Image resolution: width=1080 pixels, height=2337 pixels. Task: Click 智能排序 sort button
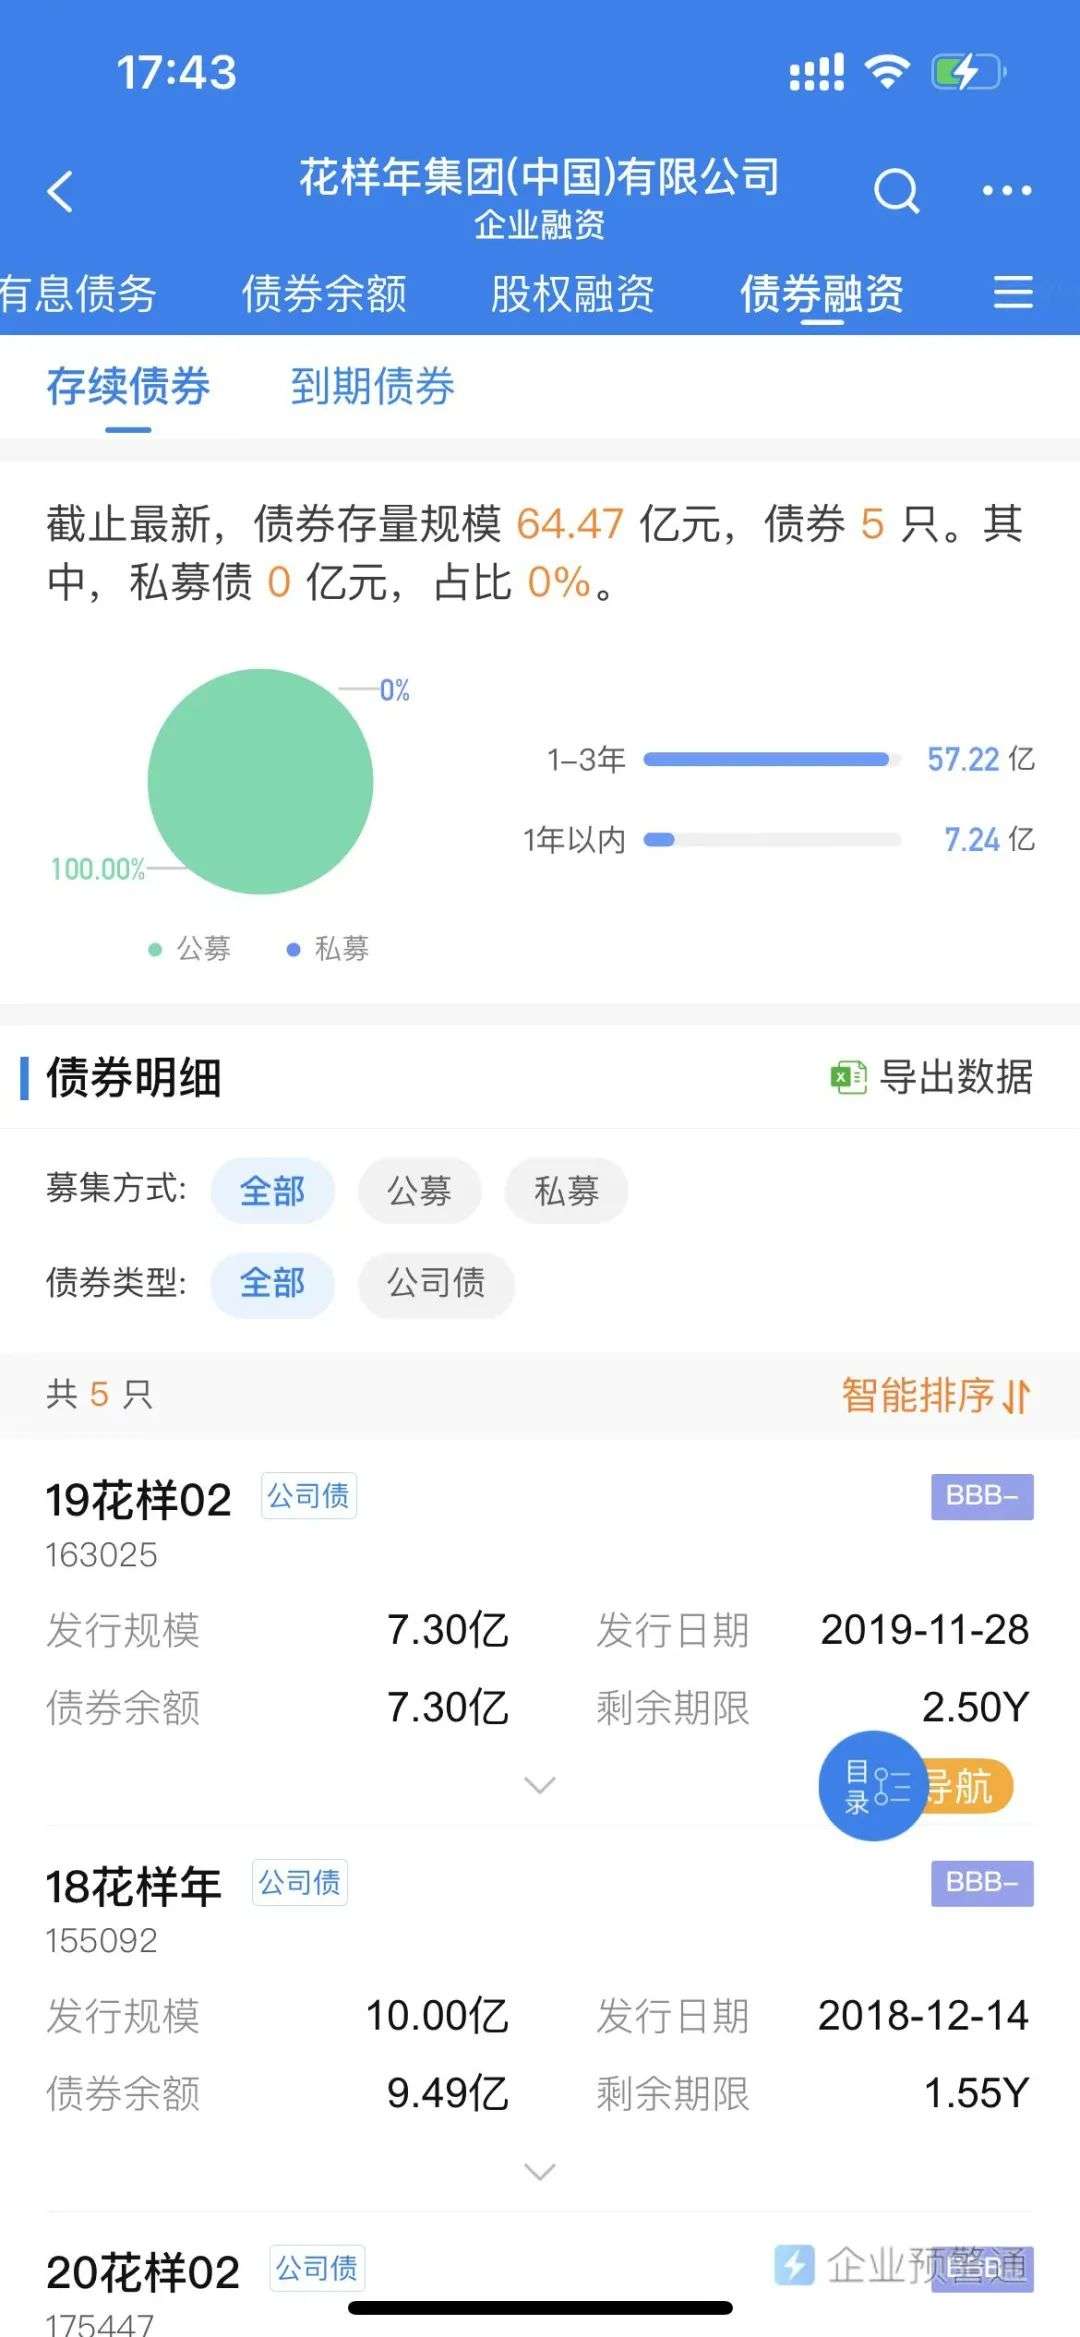pyautogui.click(x=936, y=1396)
